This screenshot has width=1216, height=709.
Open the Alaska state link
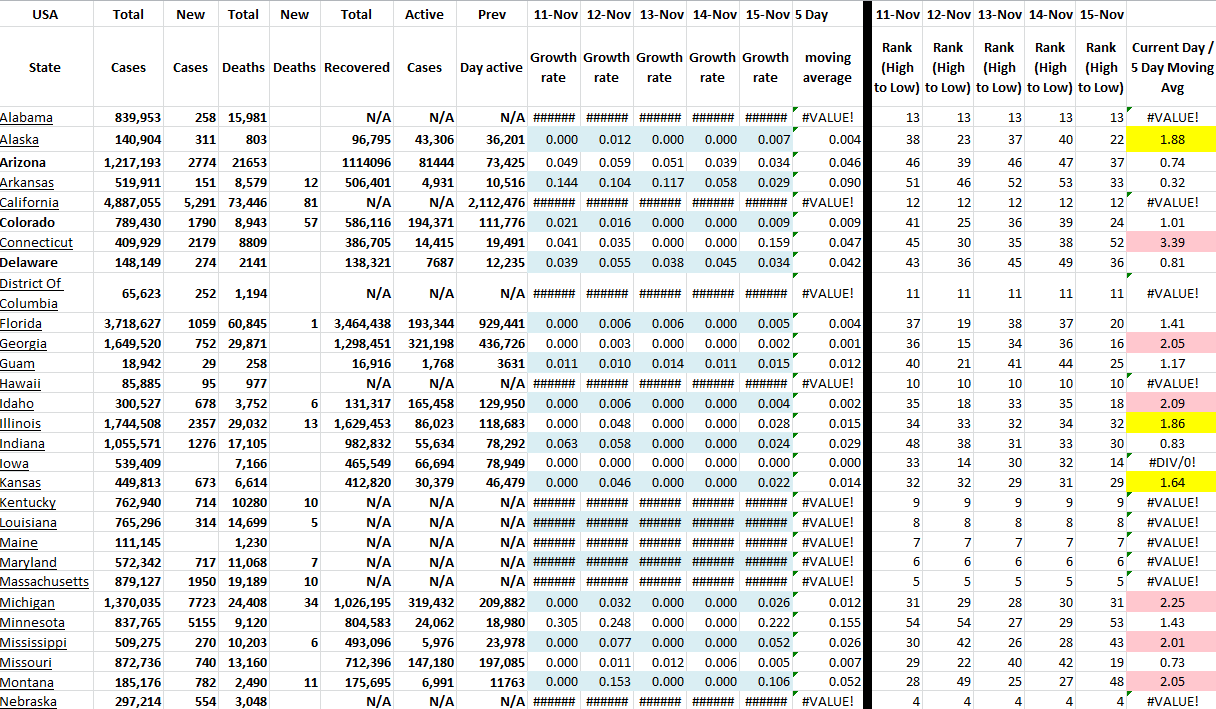pos(20,140)
